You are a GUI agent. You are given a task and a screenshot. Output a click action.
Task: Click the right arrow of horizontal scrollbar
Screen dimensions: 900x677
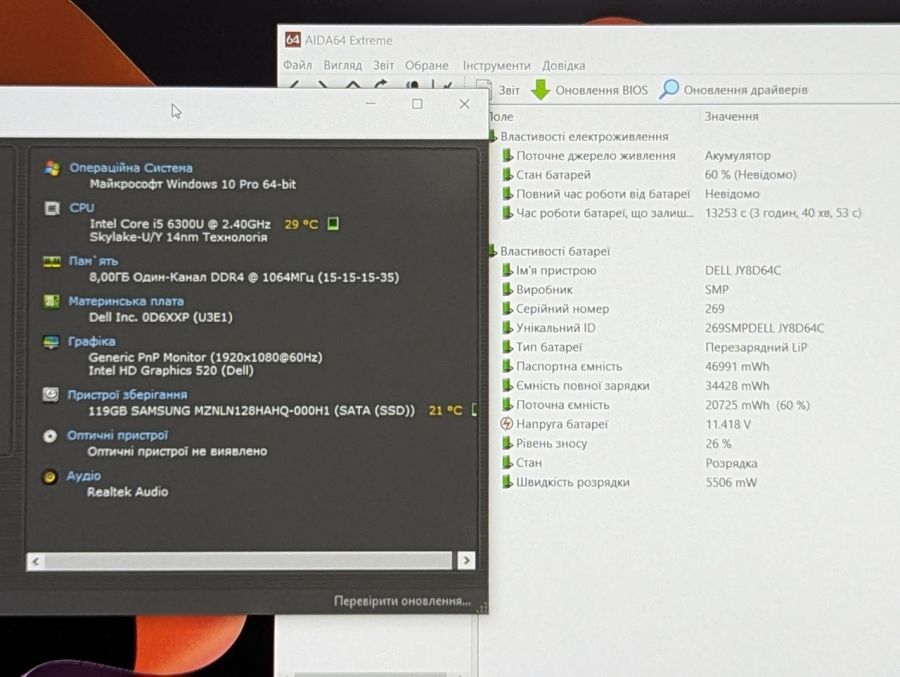[x=466, y=560]
